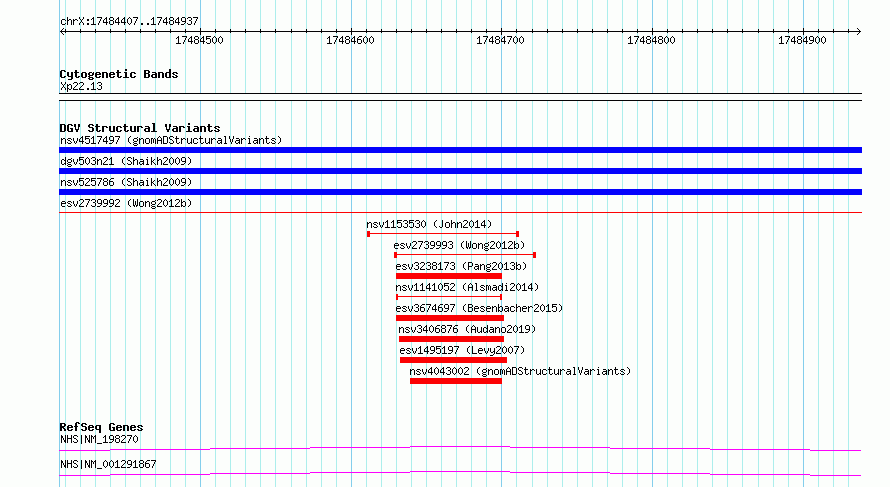Open variant esv1495197 (Levy2007) label

[462, 350]
